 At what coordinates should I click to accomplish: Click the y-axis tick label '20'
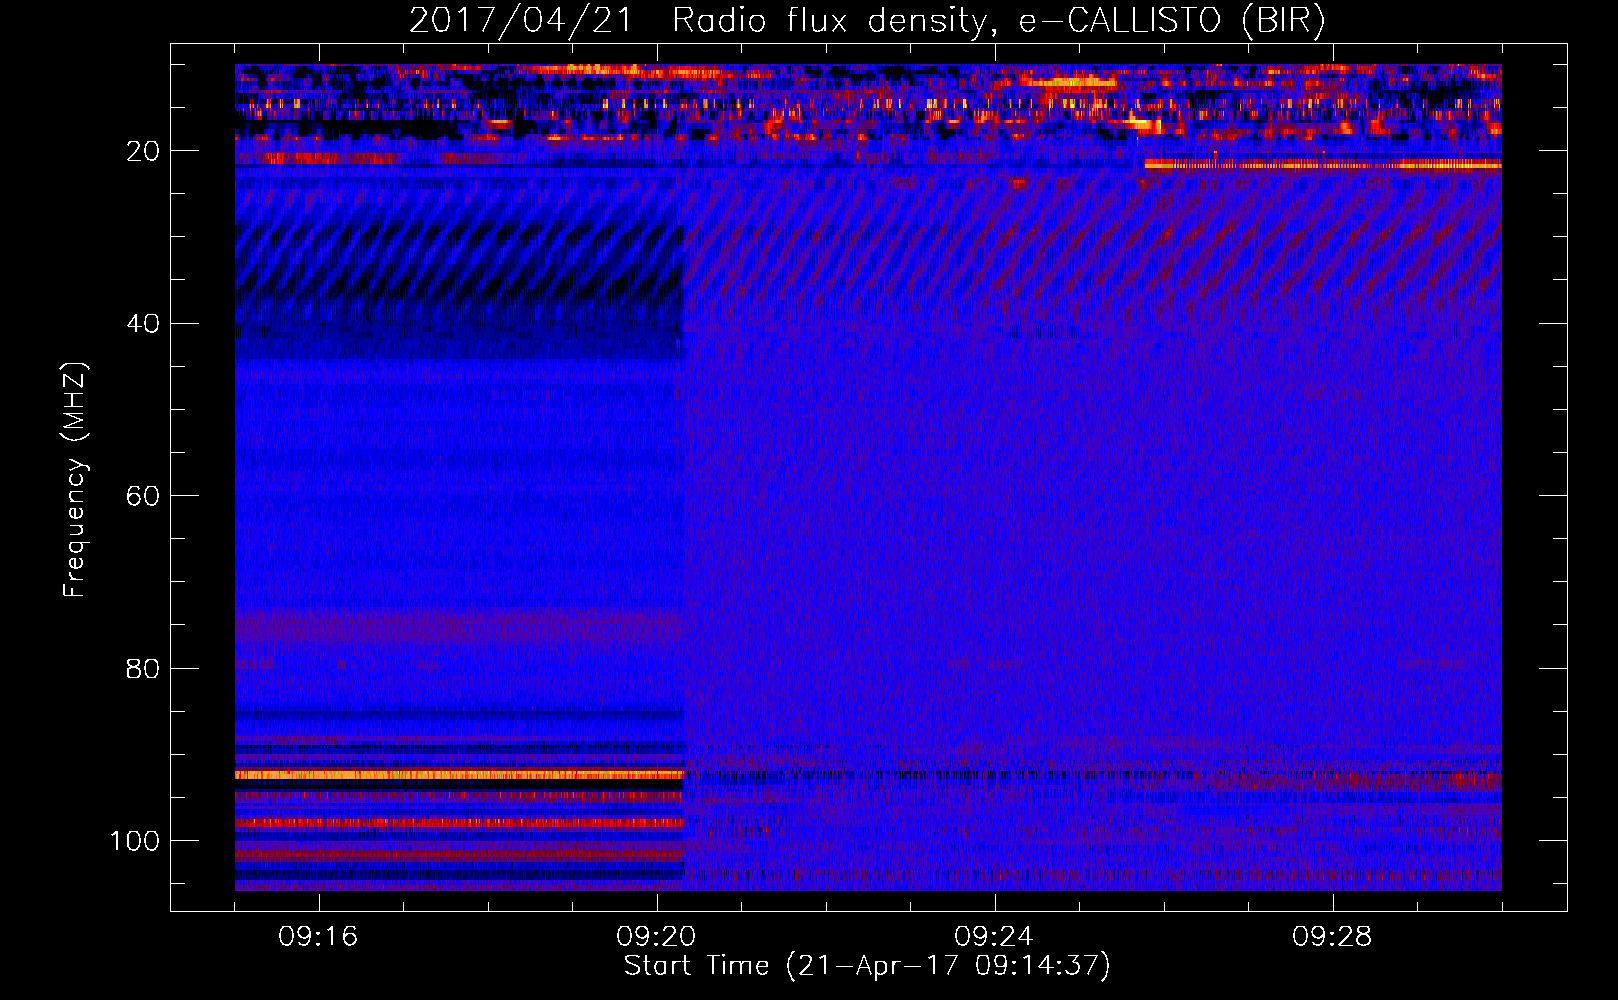pyautogui.click(x=144, y=151)
